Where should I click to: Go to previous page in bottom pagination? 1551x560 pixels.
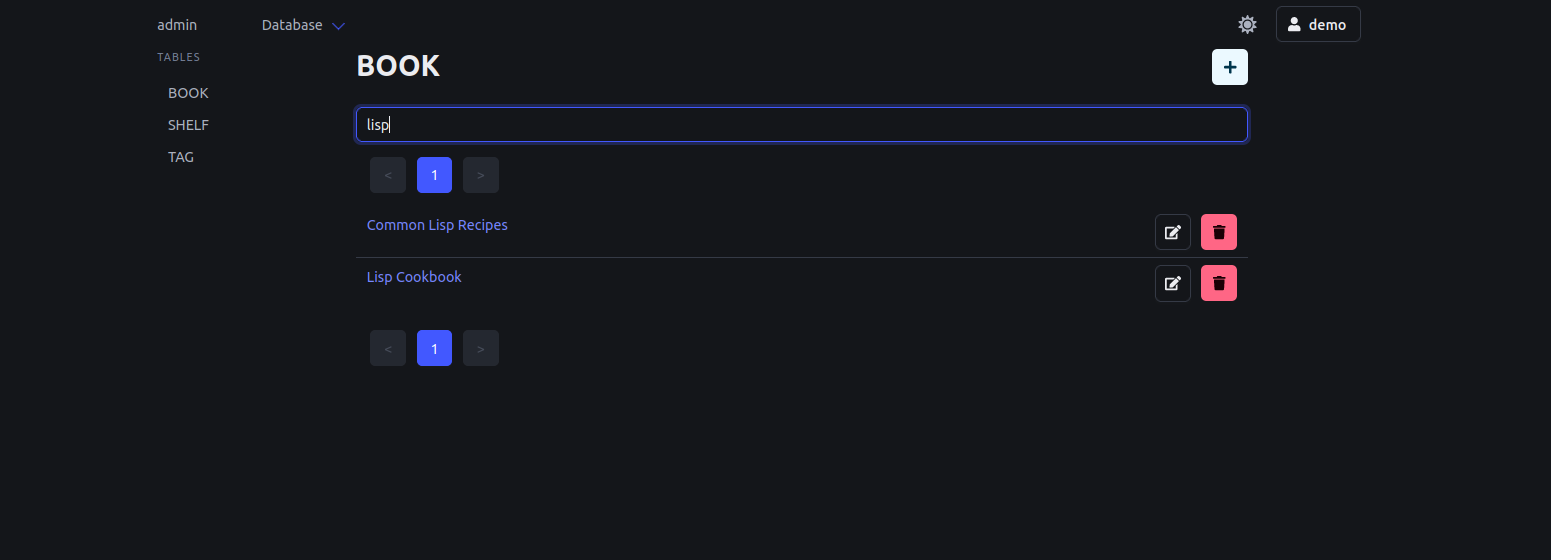pyautogui.click(x=388, y=348)
